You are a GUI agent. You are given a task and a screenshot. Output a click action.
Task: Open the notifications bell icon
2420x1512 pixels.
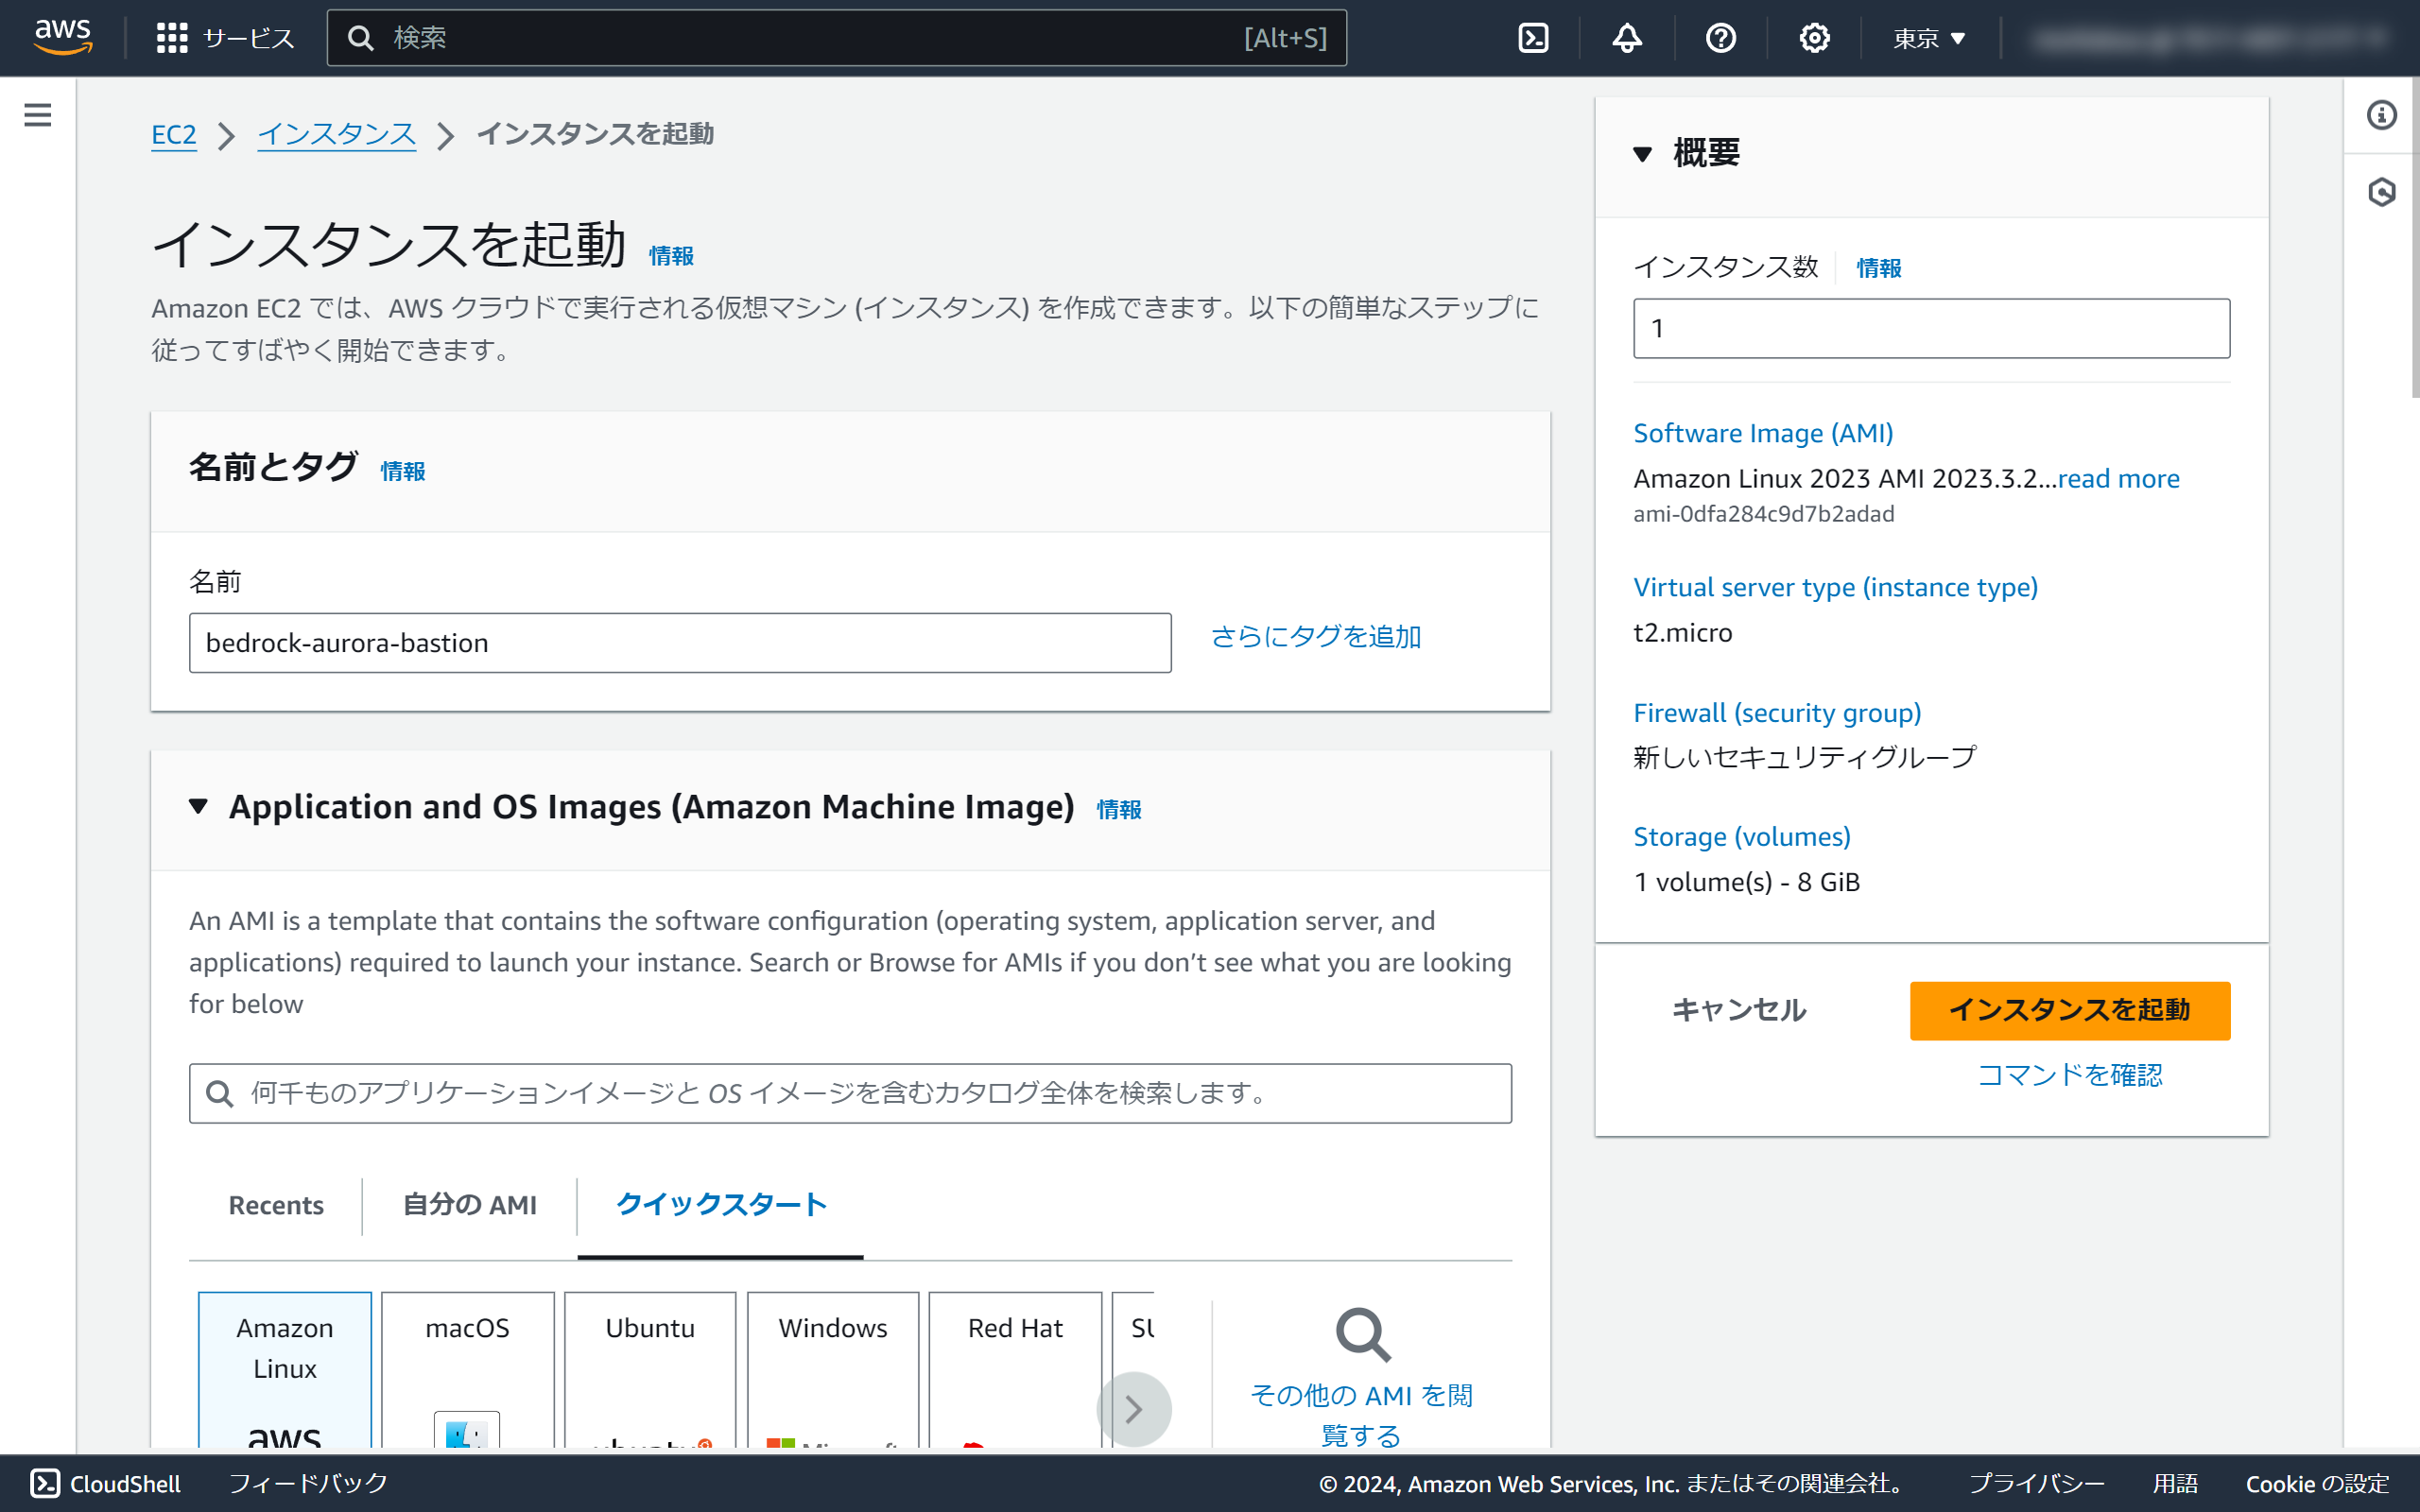click(1627, 38)
